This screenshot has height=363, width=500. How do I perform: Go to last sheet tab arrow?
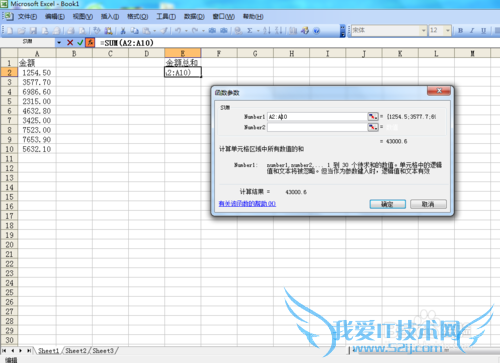point(29,351)
